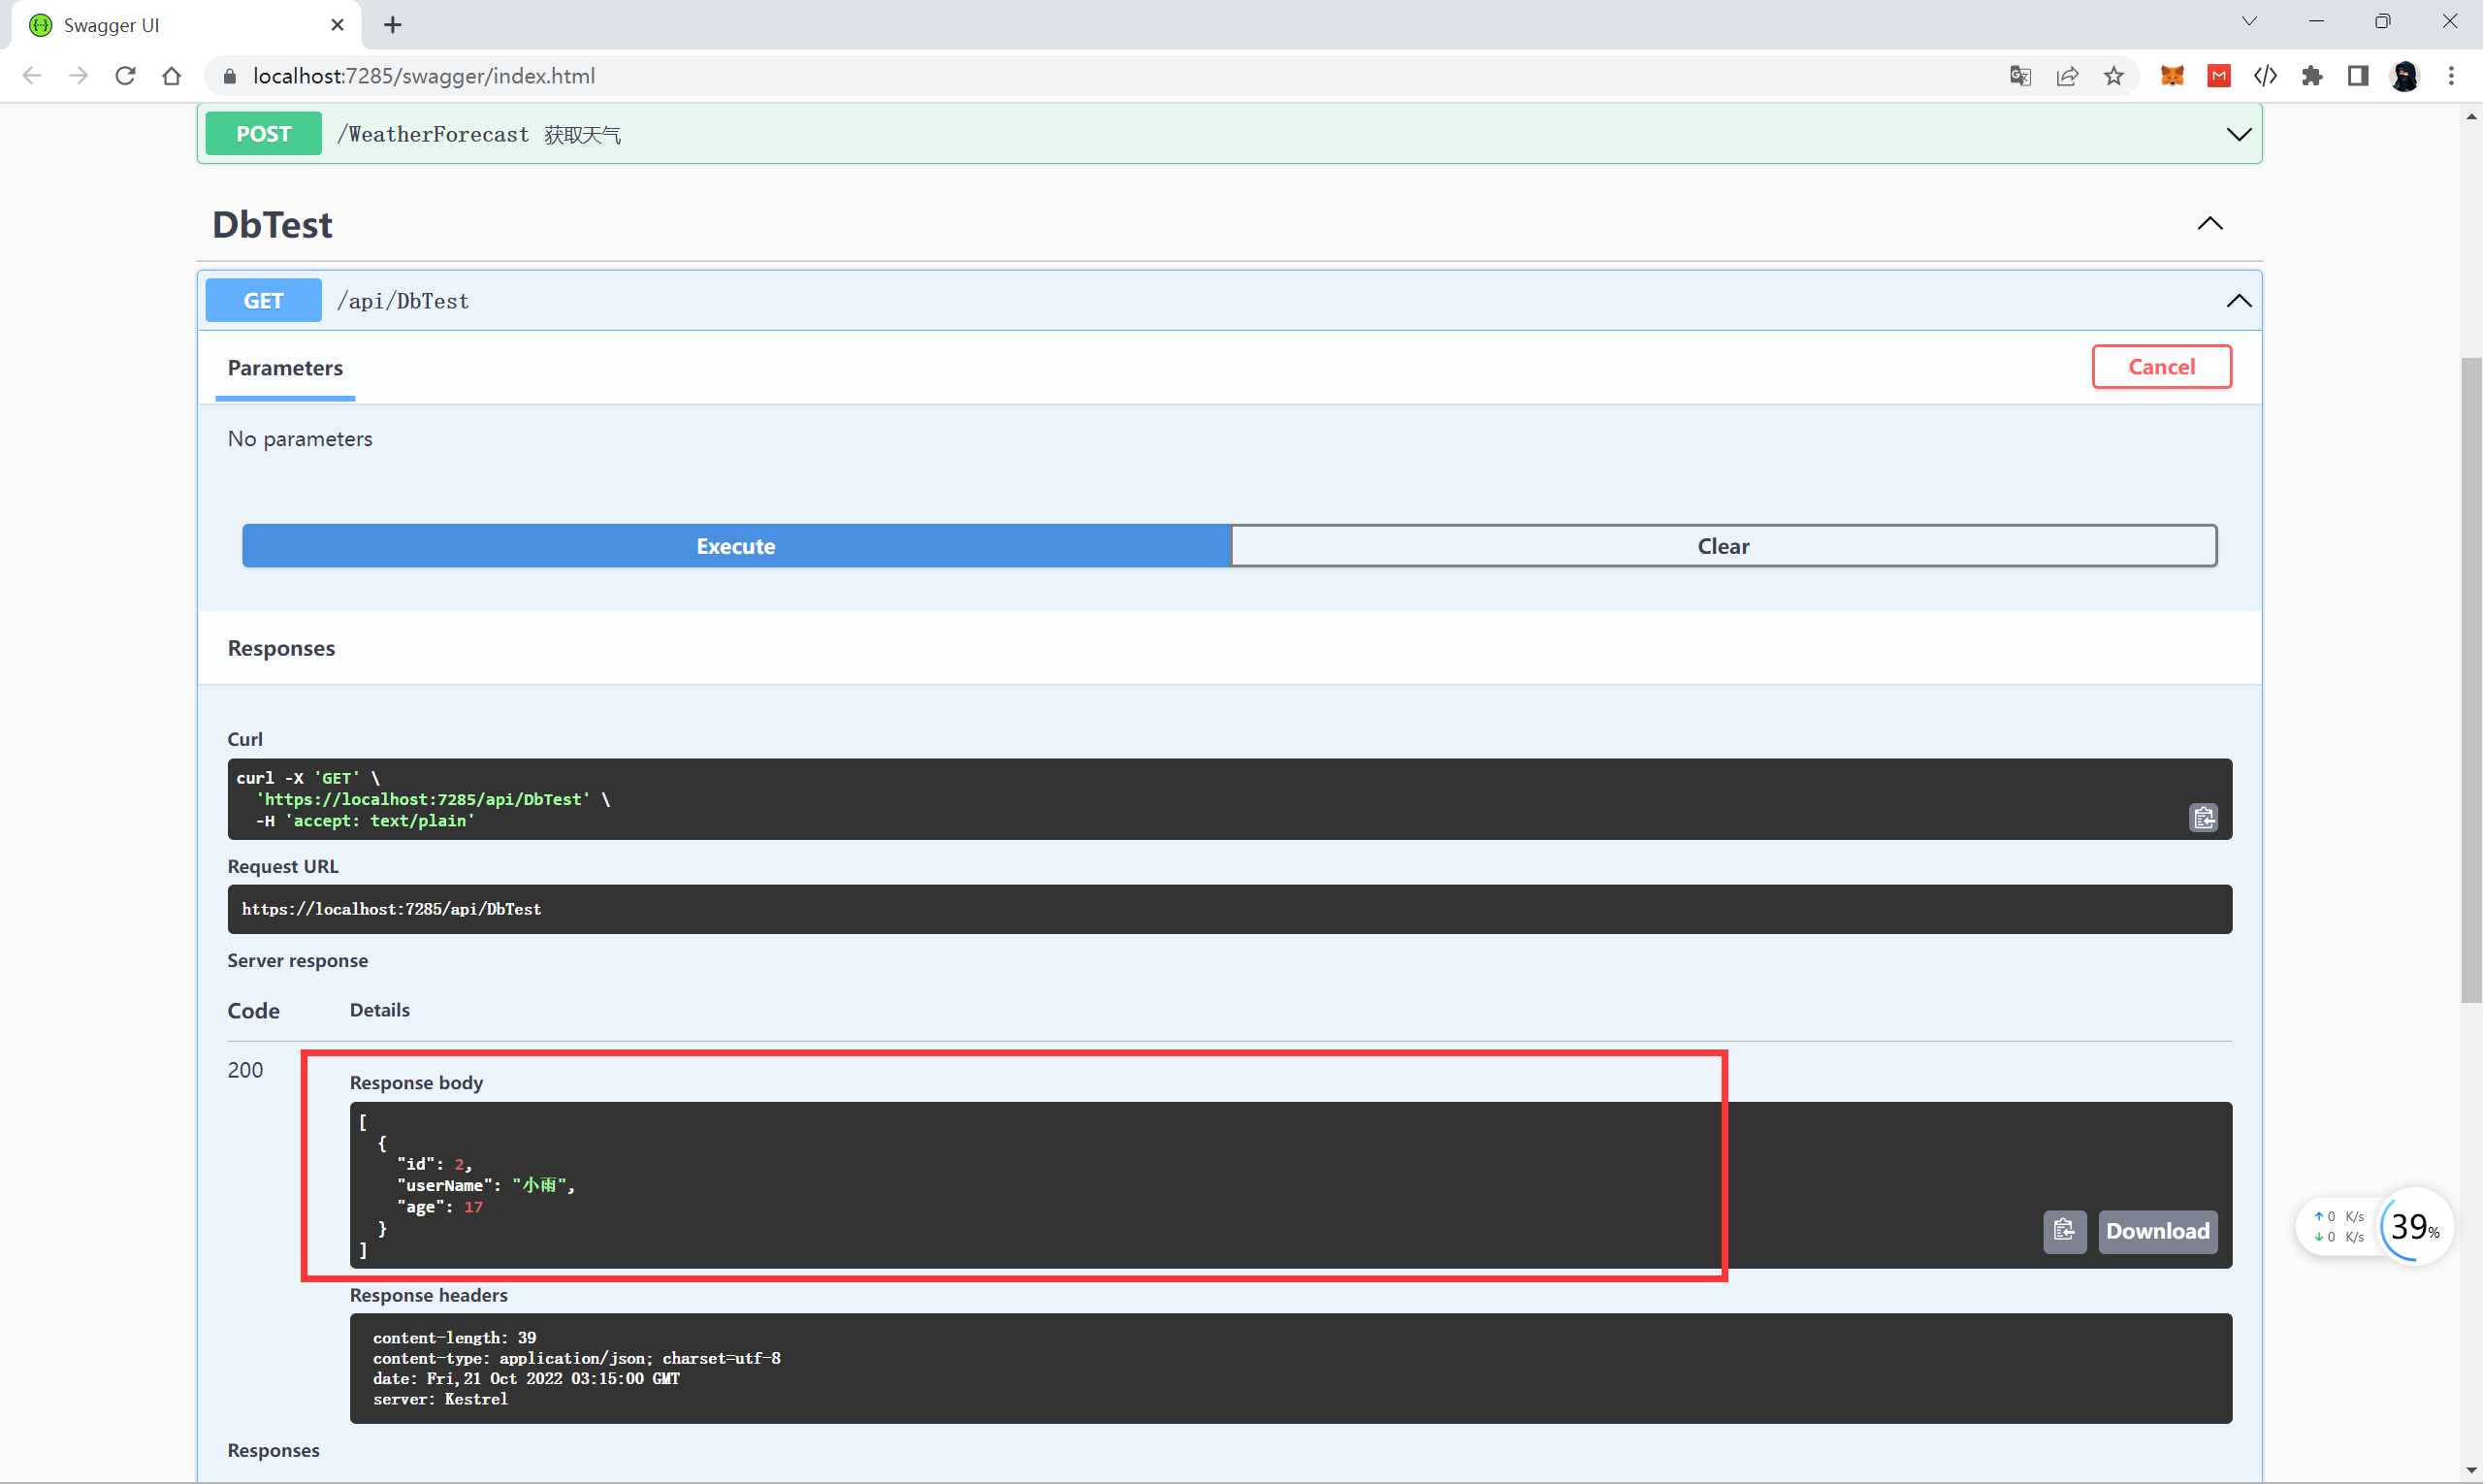Click the browser reload icon

point(125,76)
